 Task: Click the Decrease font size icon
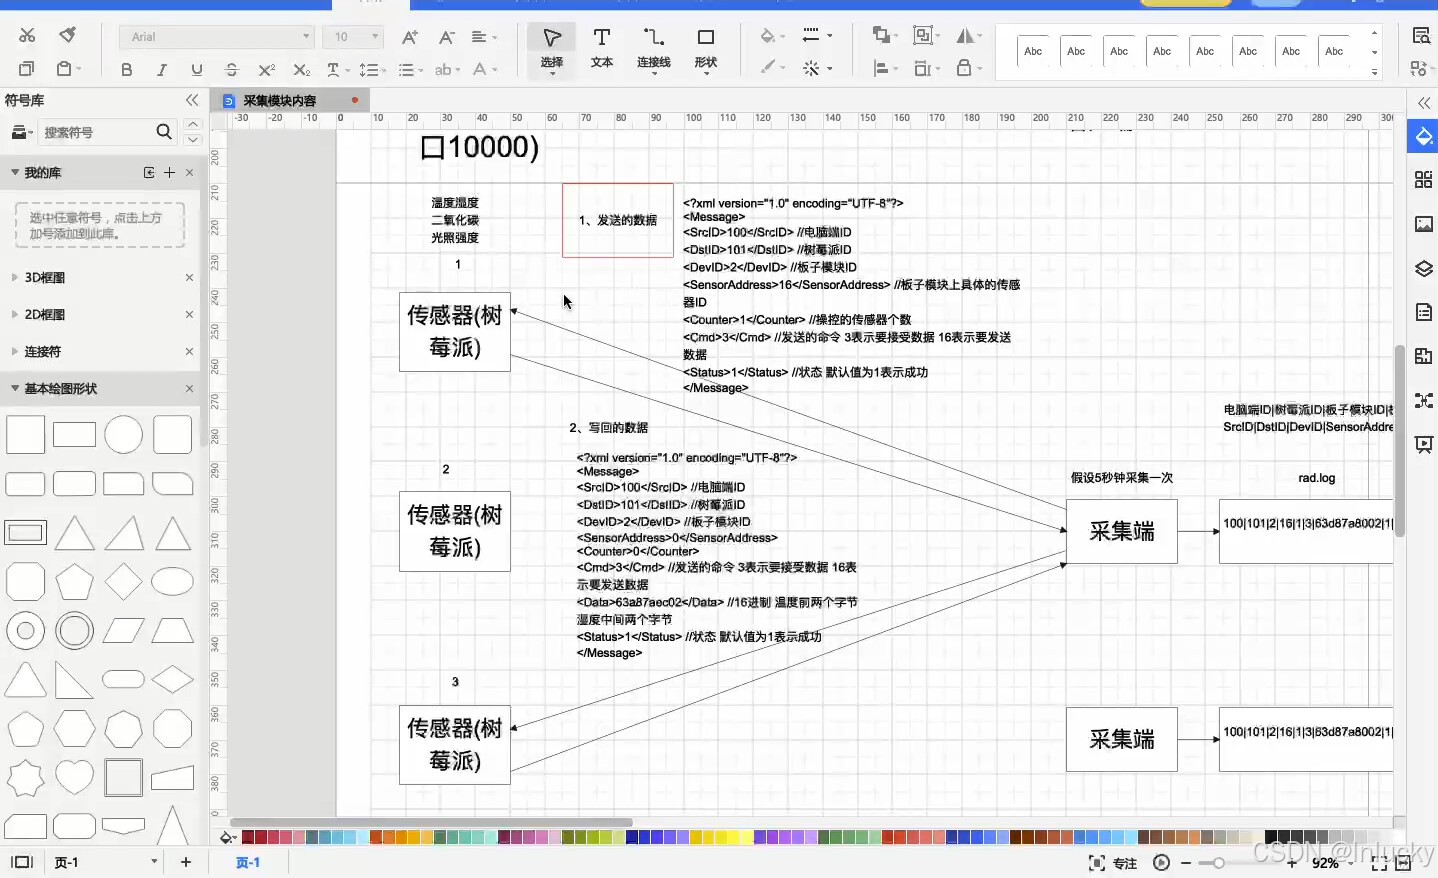pos(447,37)
